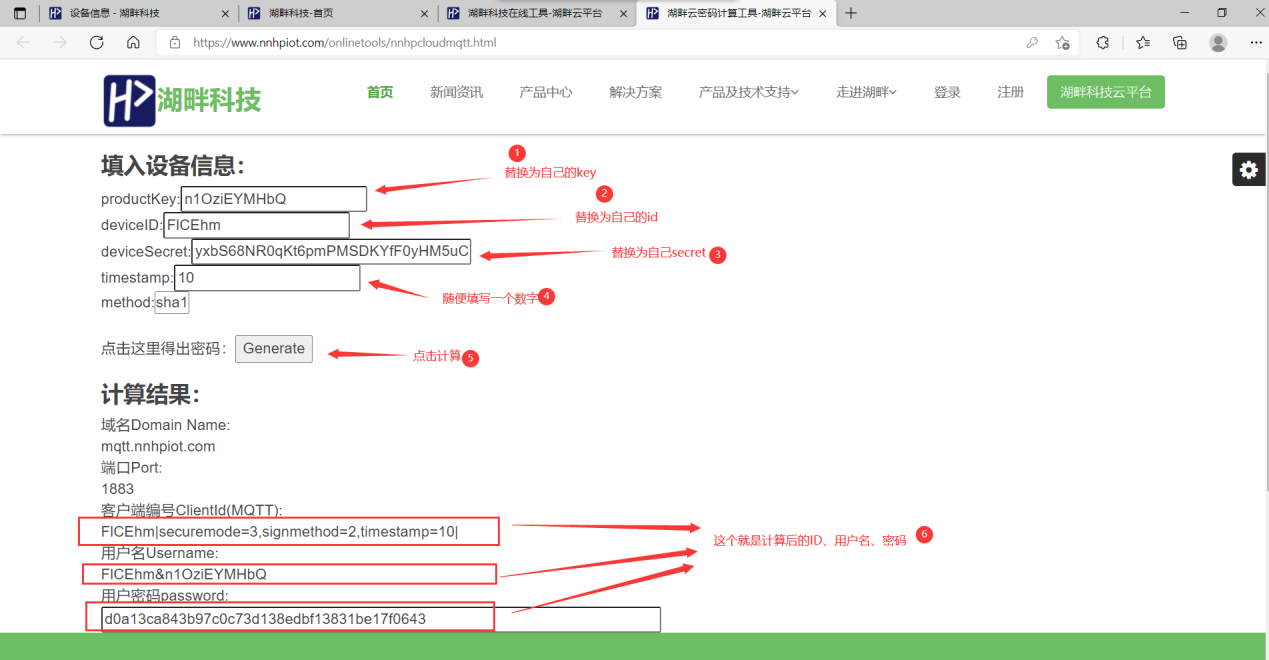This screenshot has height=660, width=1269.
Task: Open the floating gear settings panel
Action: (x=1249, y=170)
